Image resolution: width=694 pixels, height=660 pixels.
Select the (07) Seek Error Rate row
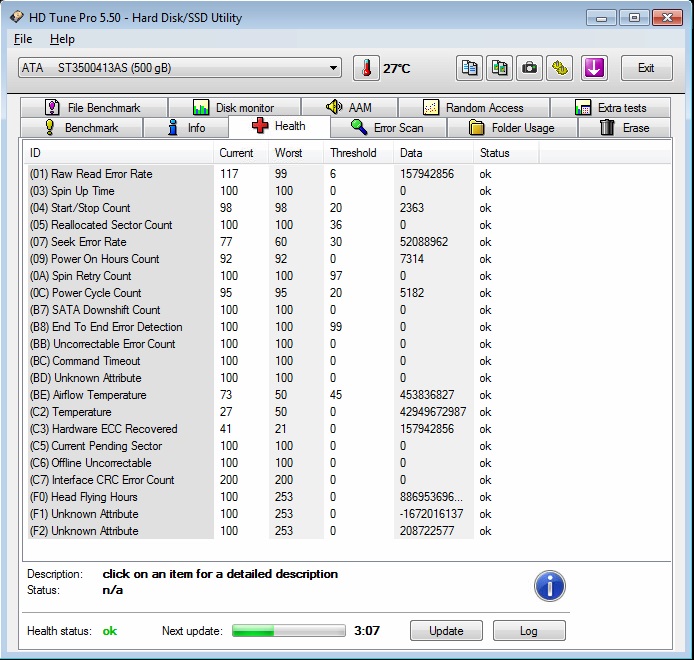point(283,242)
